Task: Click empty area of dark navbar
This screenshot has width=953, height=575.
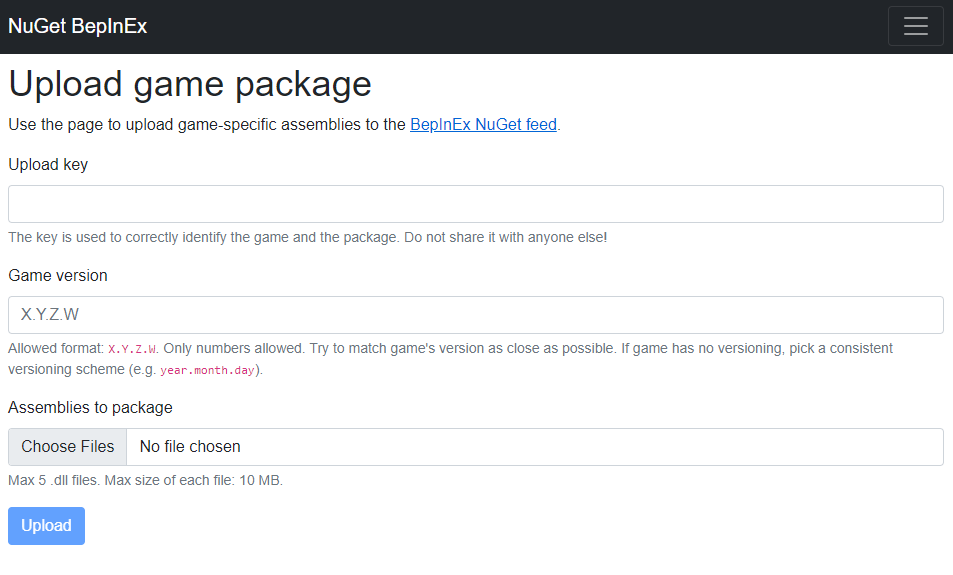Action: (500, 27)
